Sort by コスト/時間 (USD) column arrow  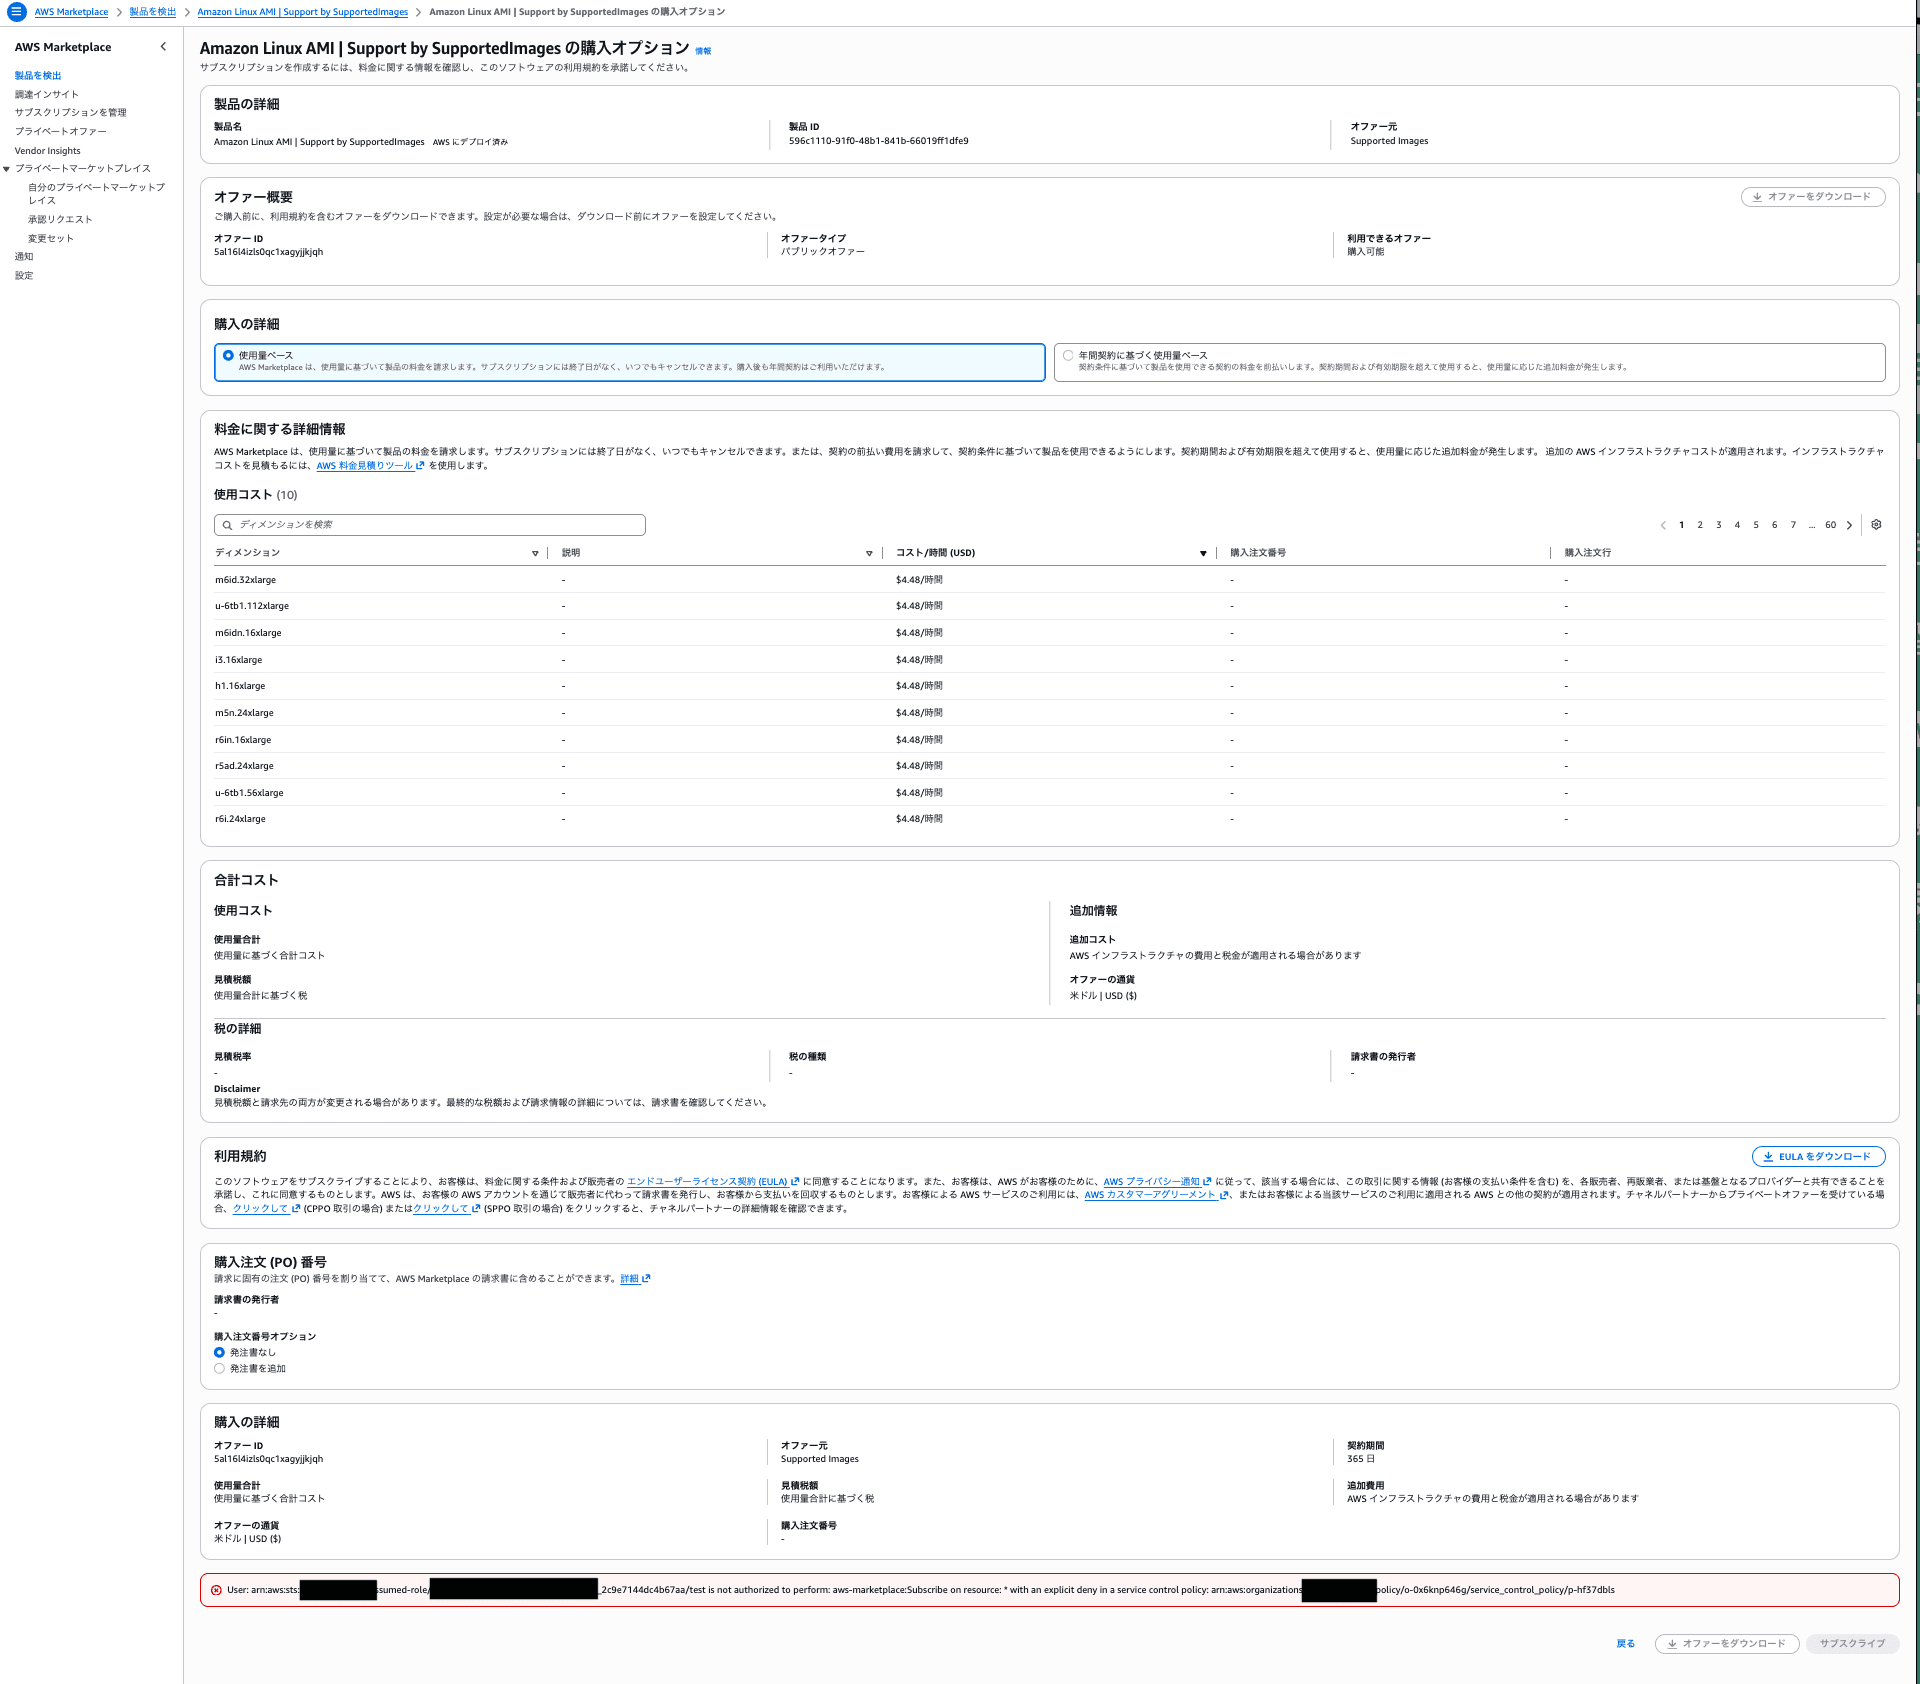tap(1203, 553)
